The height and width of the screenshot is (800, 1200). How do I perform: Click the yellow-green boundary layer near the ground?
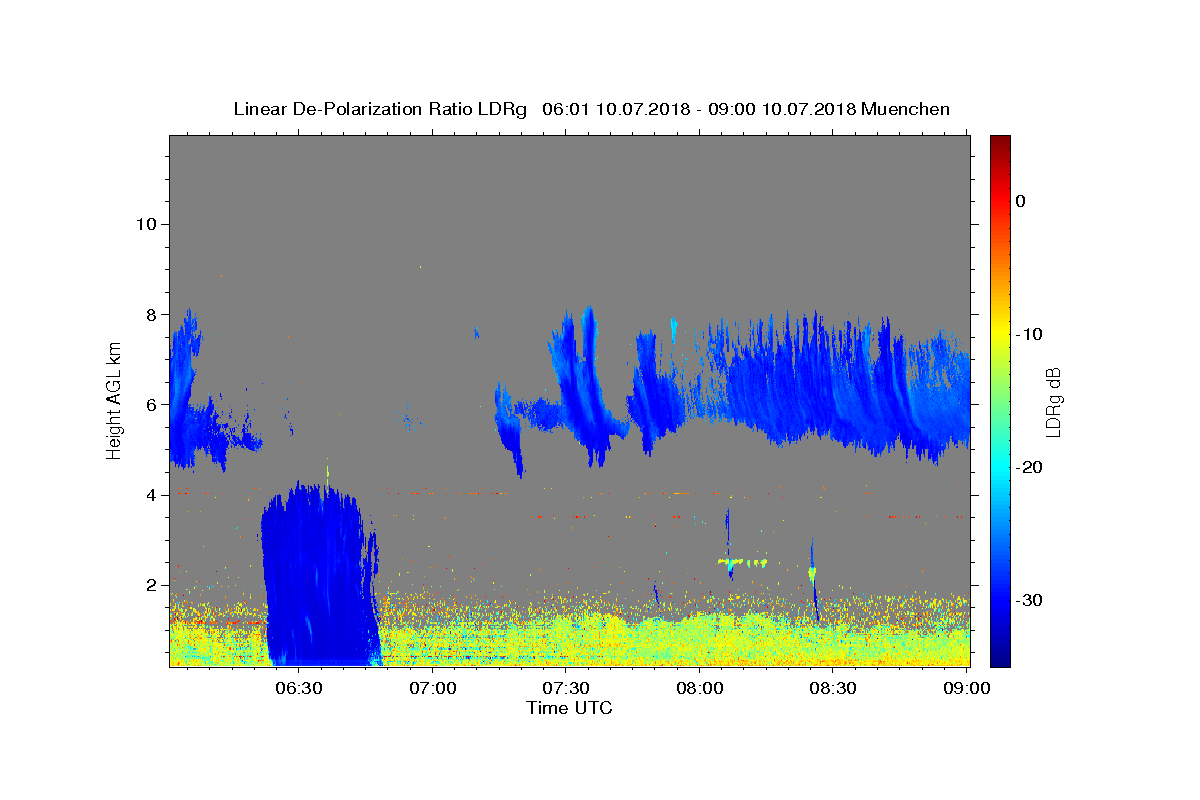[570, 640]
